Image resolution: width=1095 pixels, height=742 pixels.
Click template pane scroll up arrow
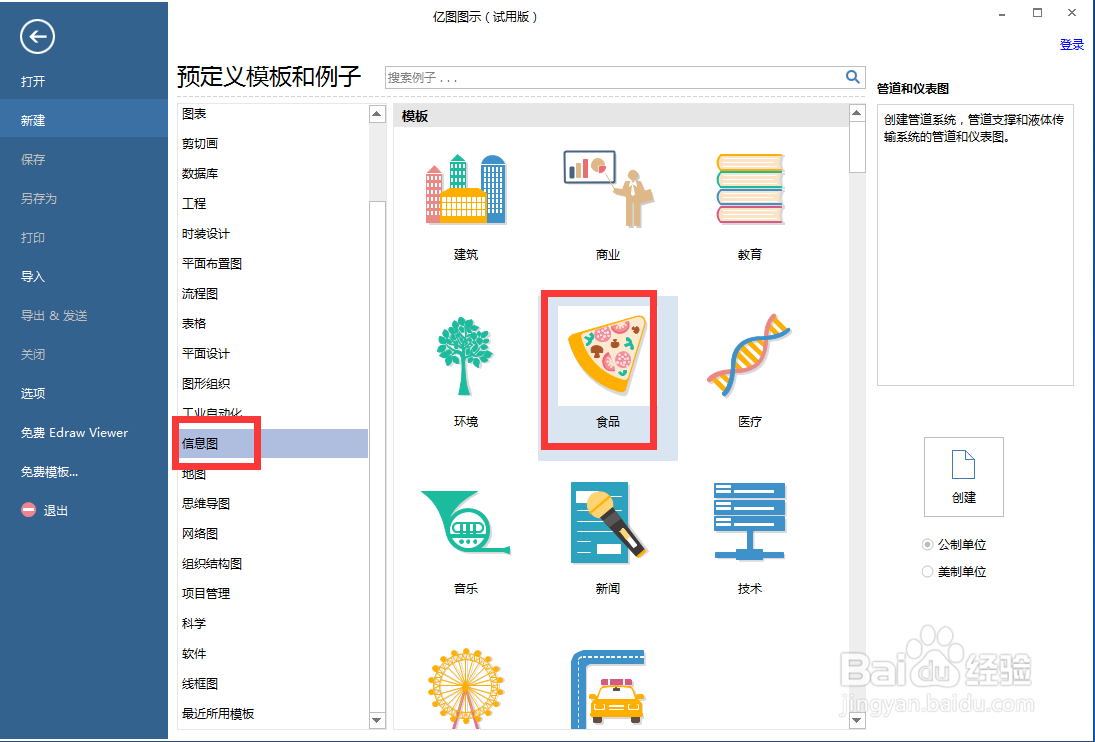pyautogui.click(x=857, y=113)
